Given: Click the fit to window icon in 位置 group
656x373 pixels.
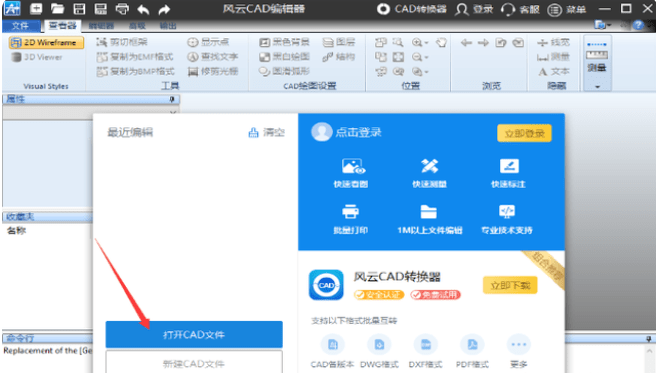Looking at the screenshot, I should click(398, 57).
